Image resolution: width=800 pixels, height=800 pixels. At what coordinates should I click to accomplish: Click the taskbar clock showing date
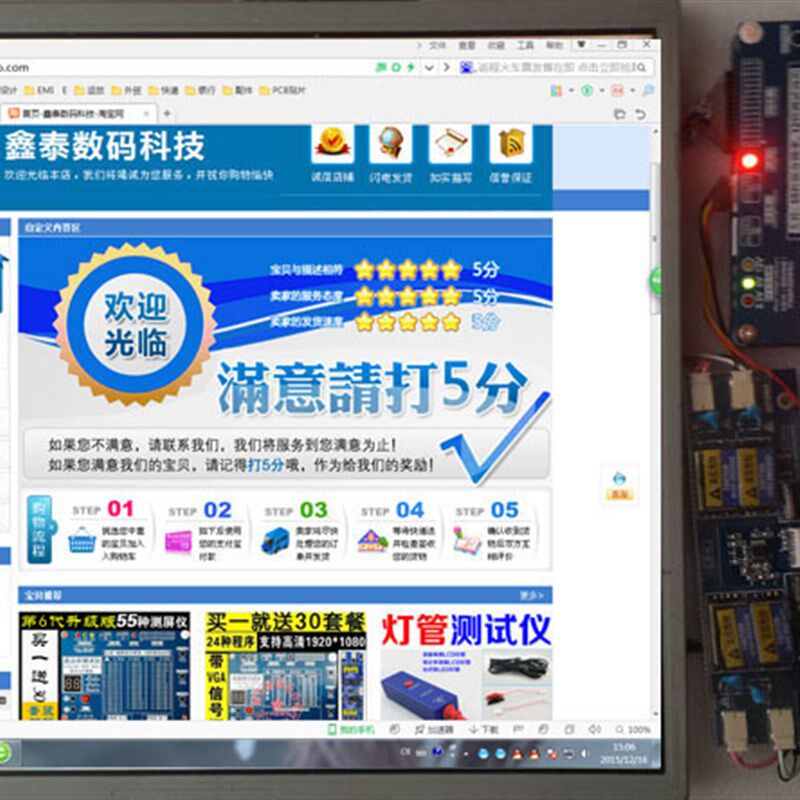[623, 754]
